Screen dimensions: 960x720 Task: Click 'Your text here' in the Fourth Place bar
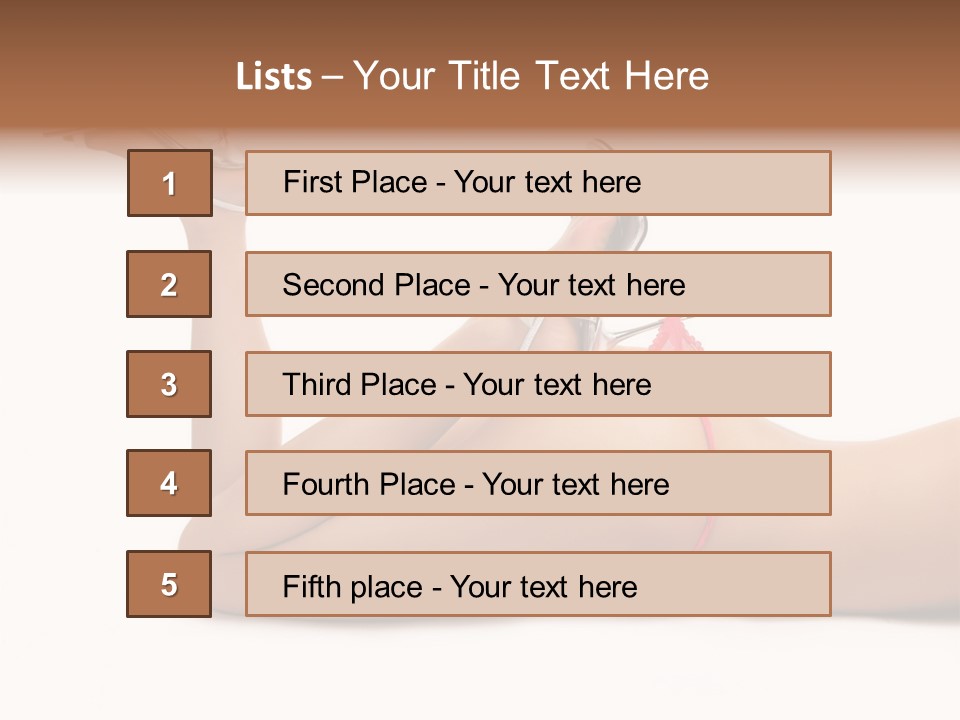click(x=575, y=485)
